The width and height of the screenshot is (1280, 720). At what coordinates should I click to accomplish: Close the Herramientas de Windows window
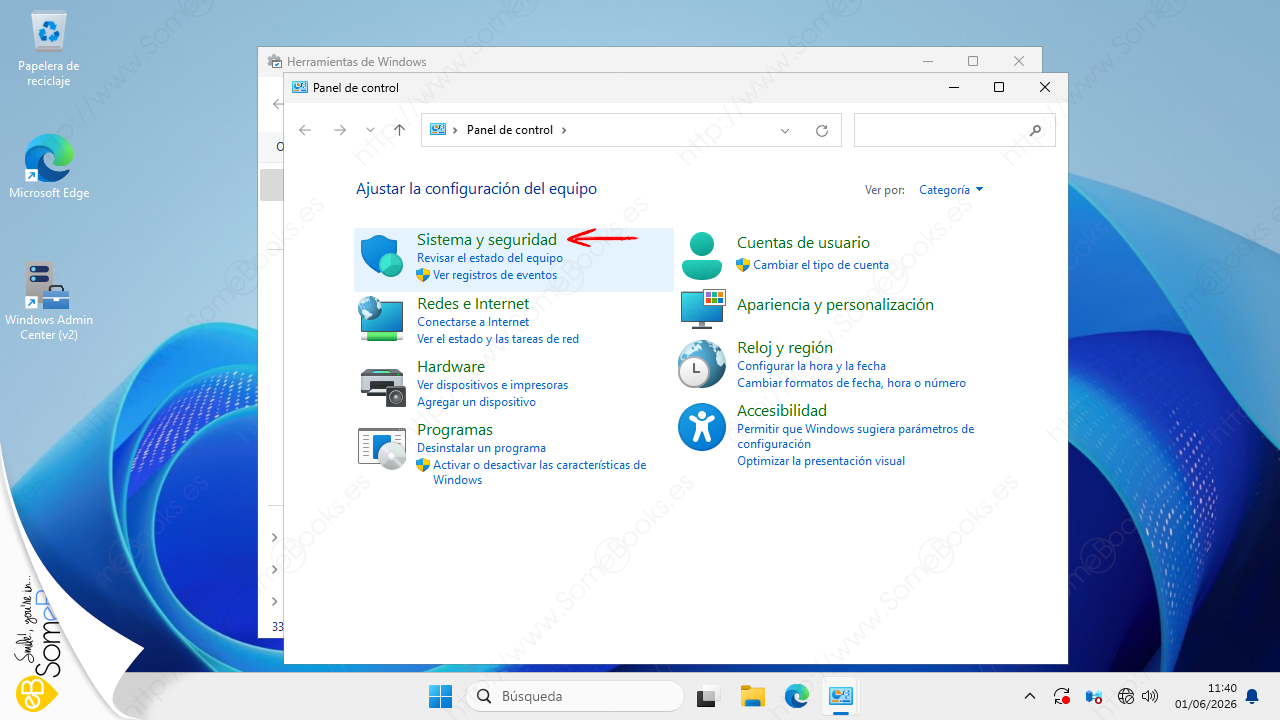(1019, 61)
